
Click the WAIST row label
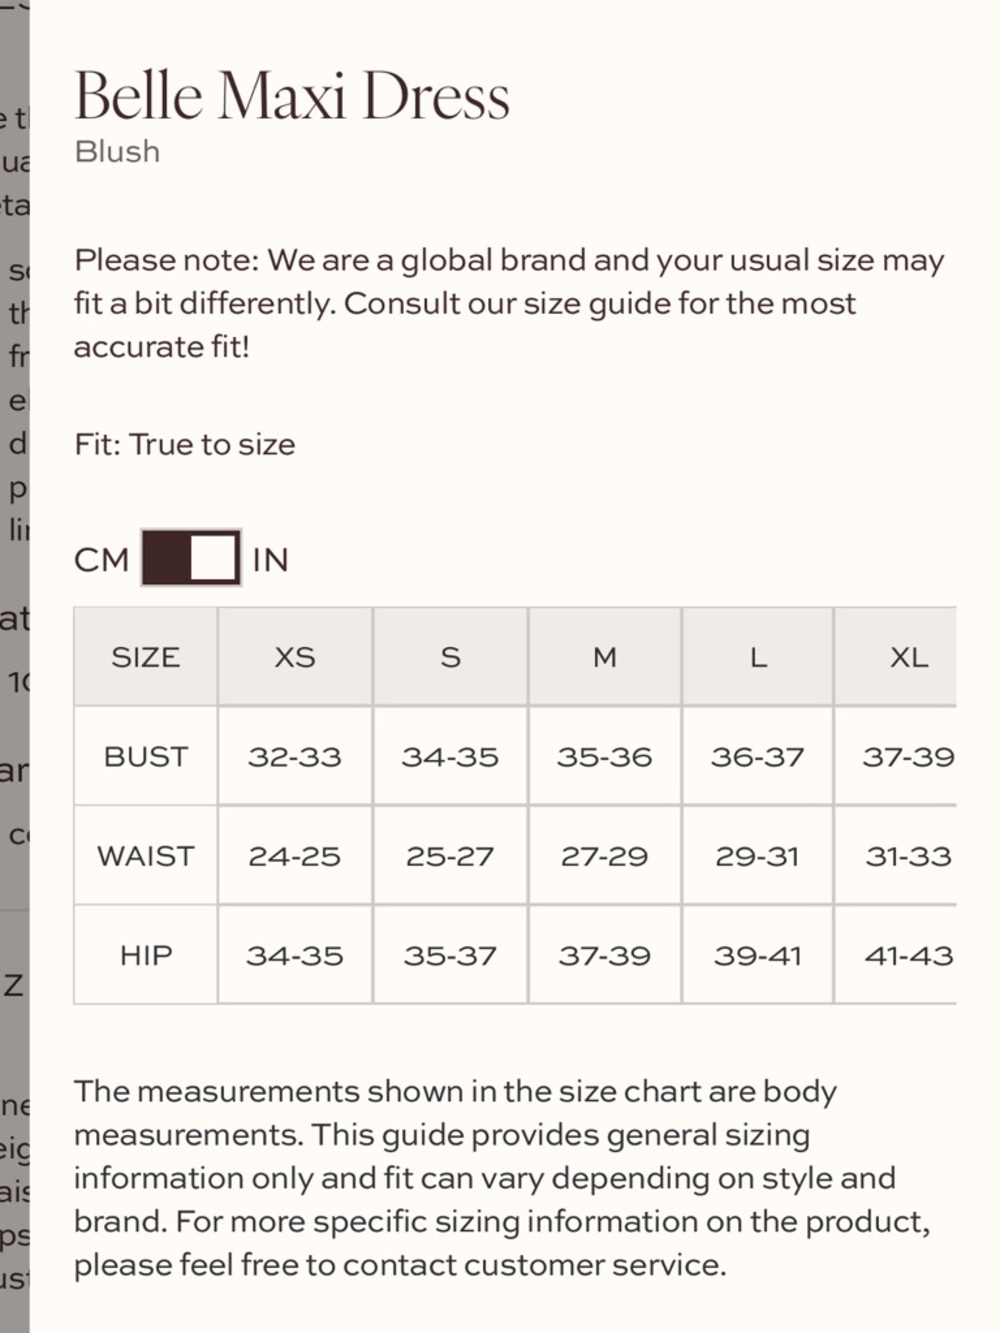click(146, 856)
